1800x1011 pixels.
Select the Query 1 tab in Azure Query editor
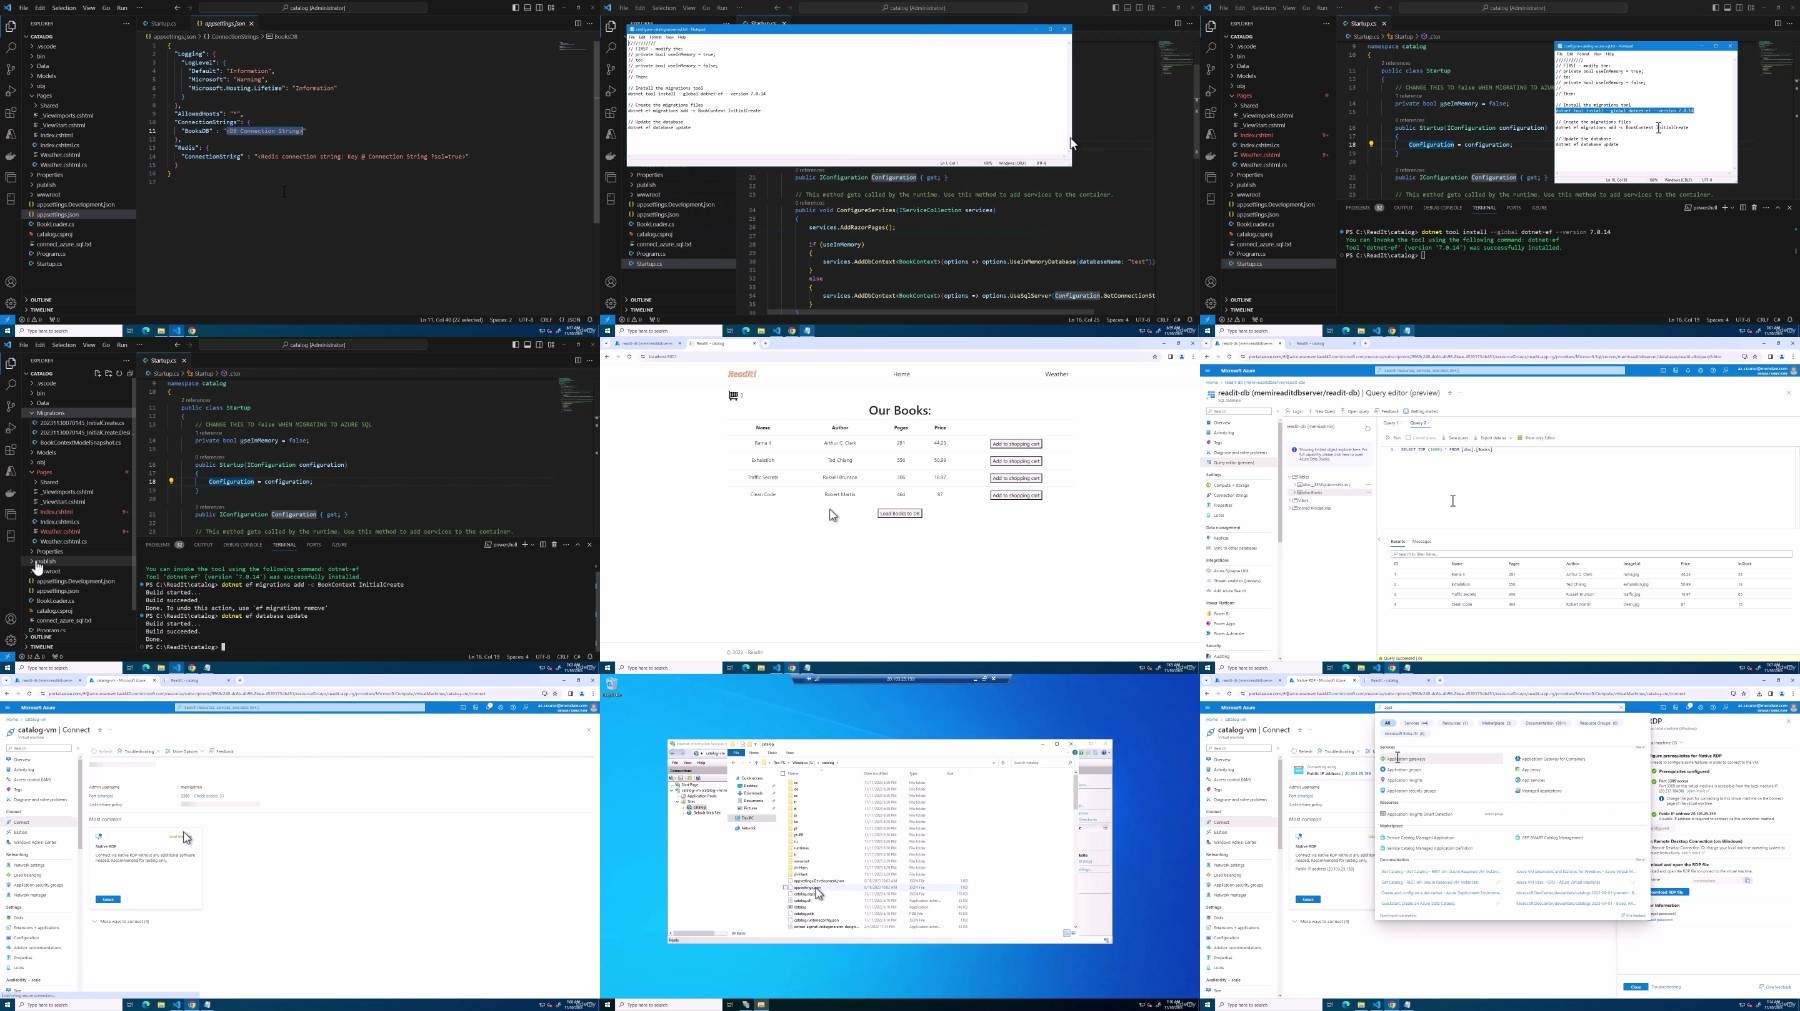tap(1391, 424)
